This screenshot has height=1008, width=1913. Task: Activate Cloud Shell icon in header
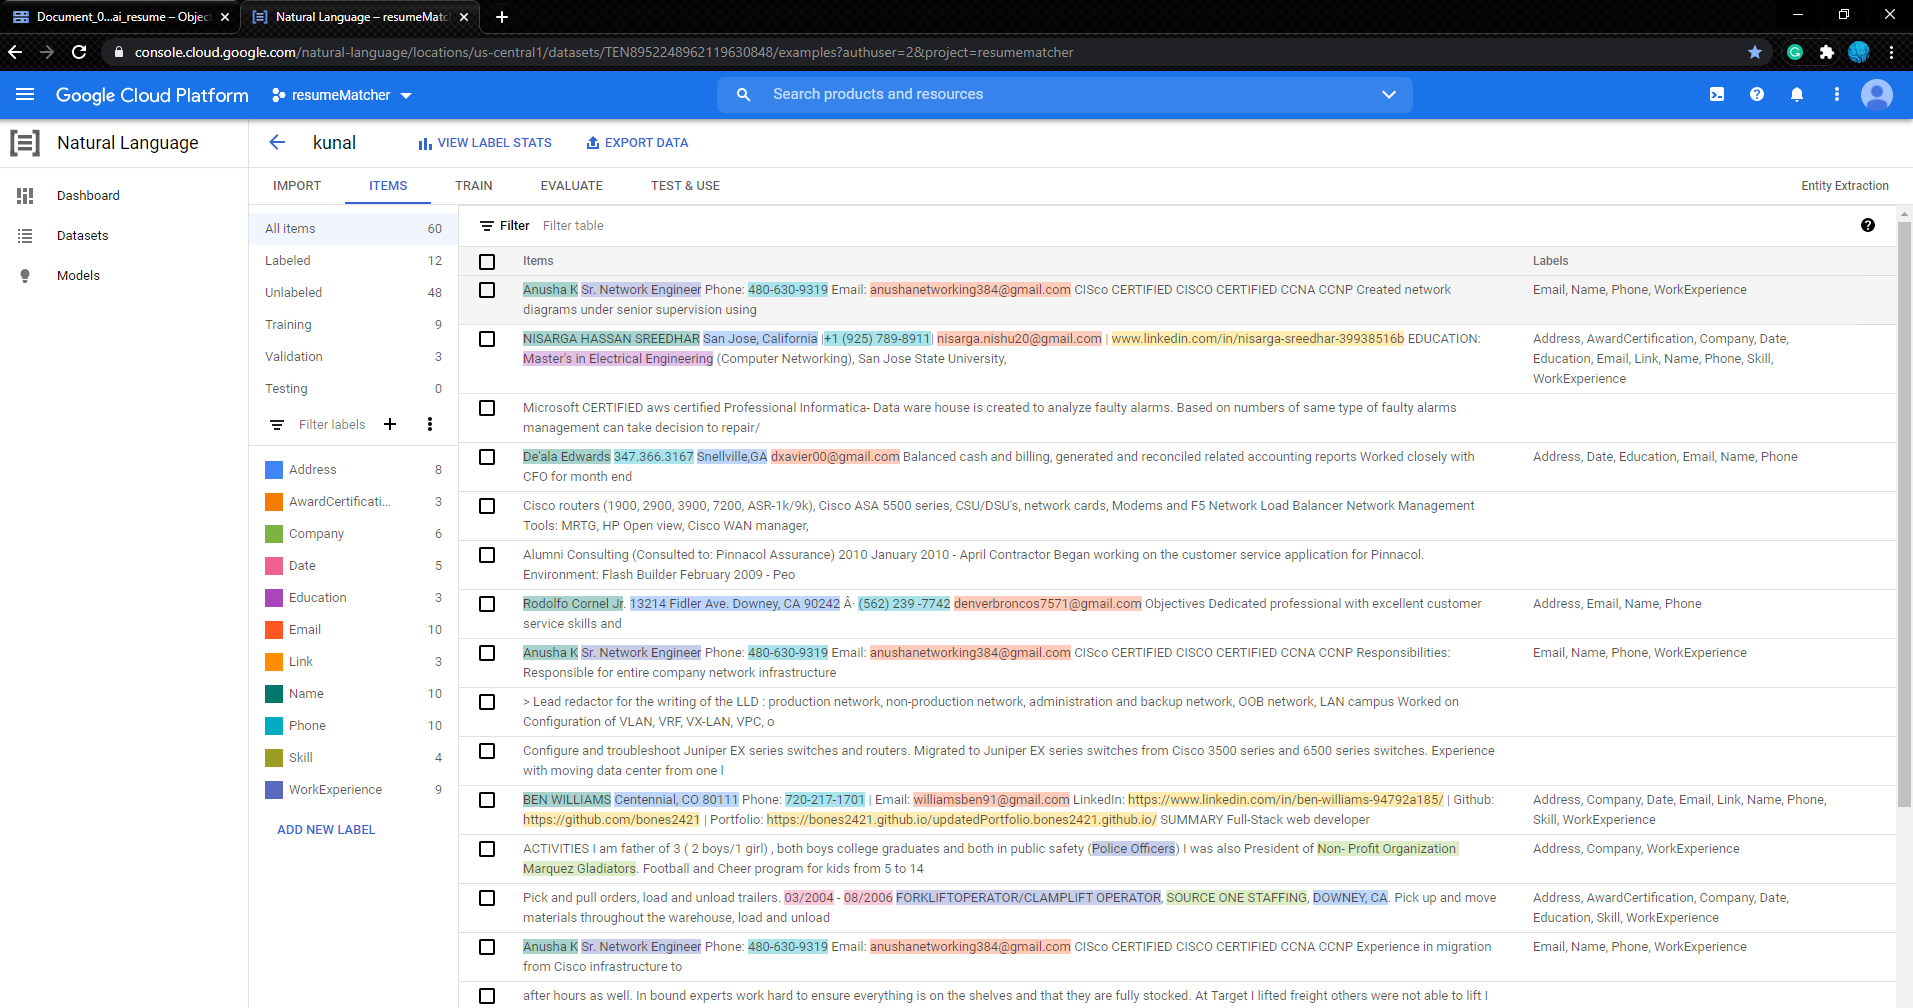click(x=1717, y=94)
